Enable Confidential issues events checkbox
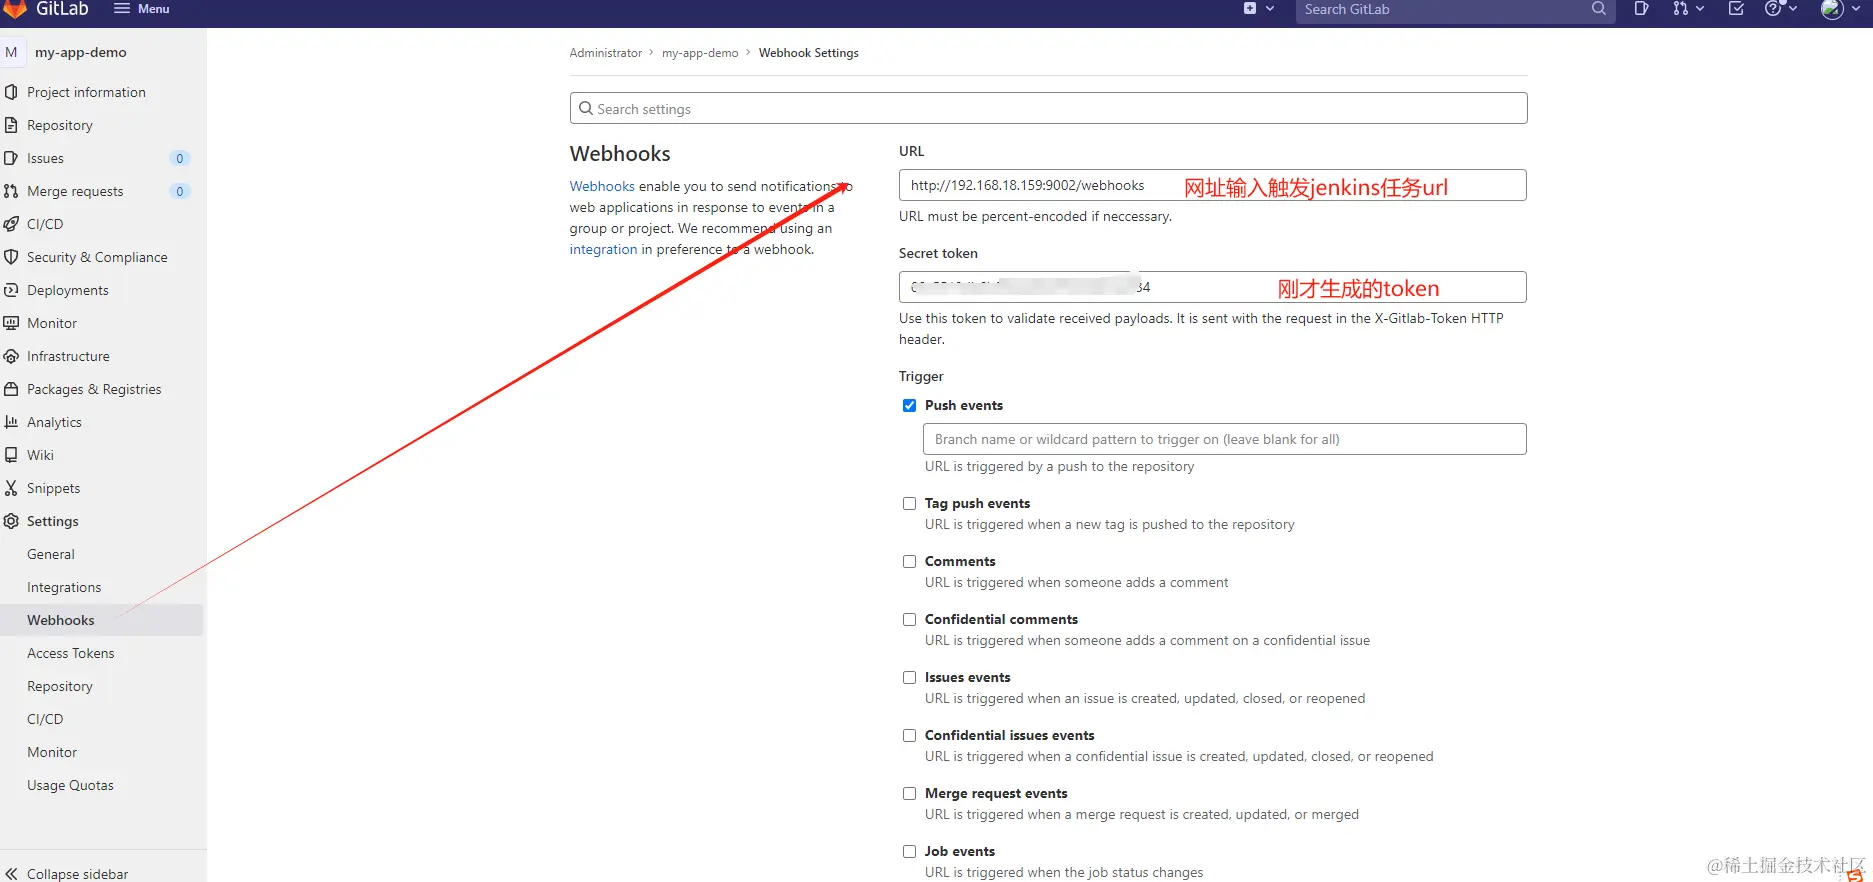Image resolution: width=1873 pixels, height=882 pixels. [x=909, y=735]
